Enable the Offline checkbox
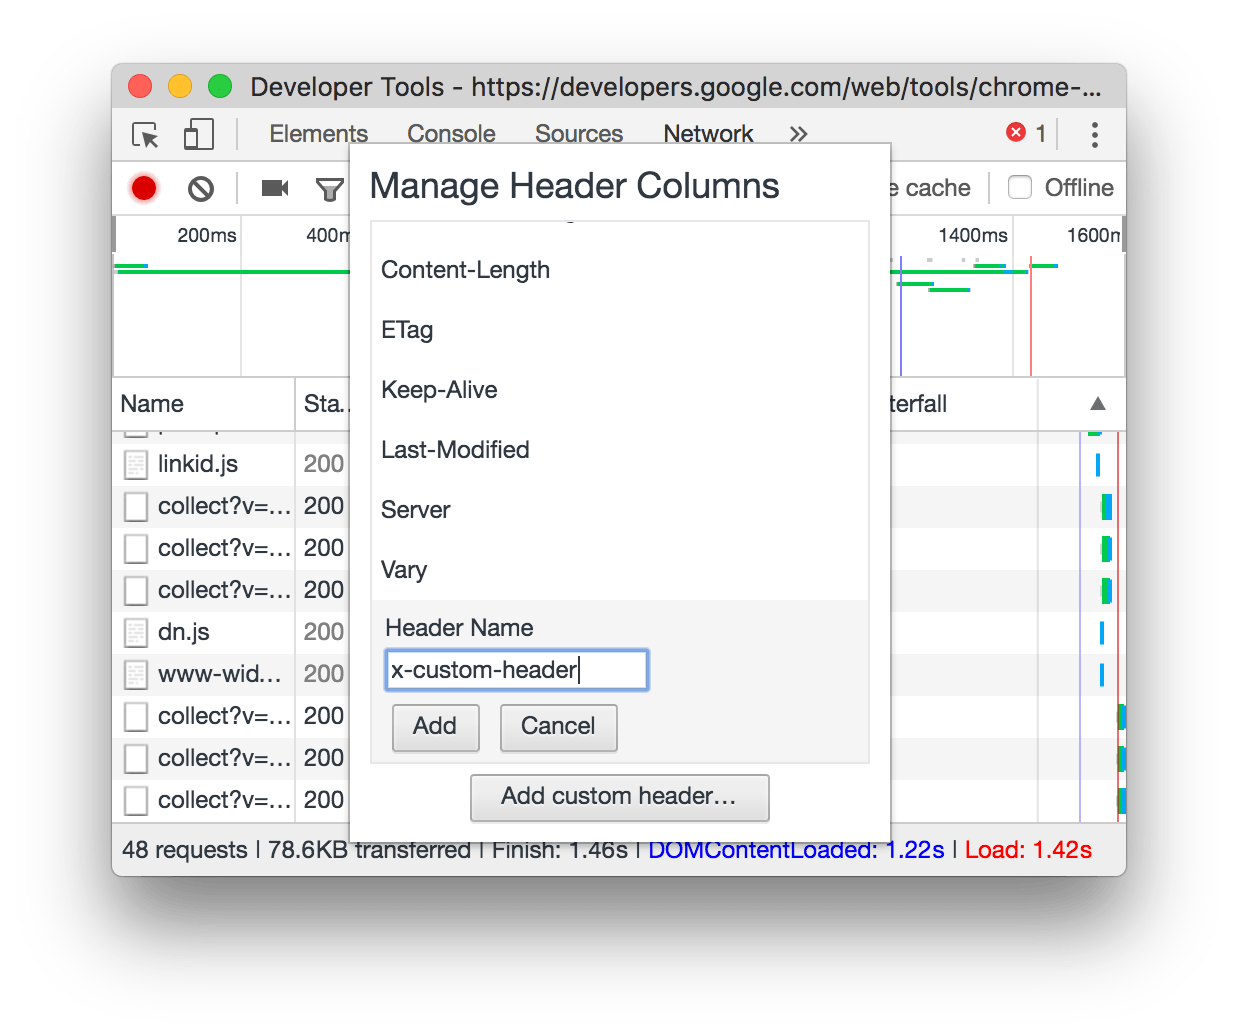Viewport: 1238px width, 1036px height. click(x=1020, y=187)
